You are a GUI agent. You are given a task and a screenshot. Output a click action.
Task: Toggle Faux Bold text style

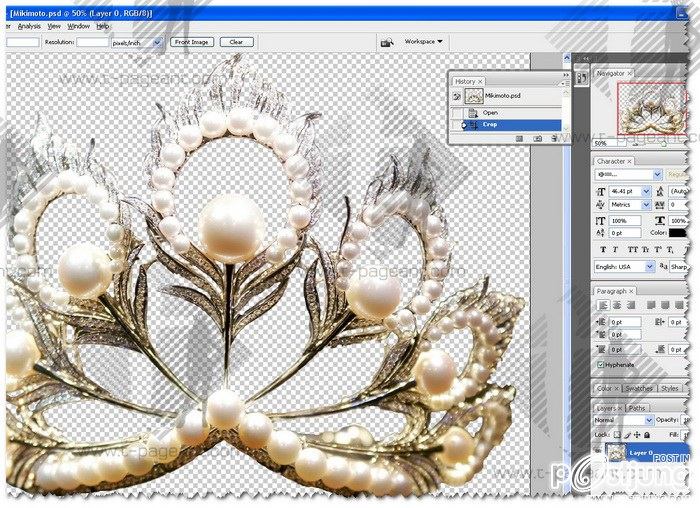[603, 250]
